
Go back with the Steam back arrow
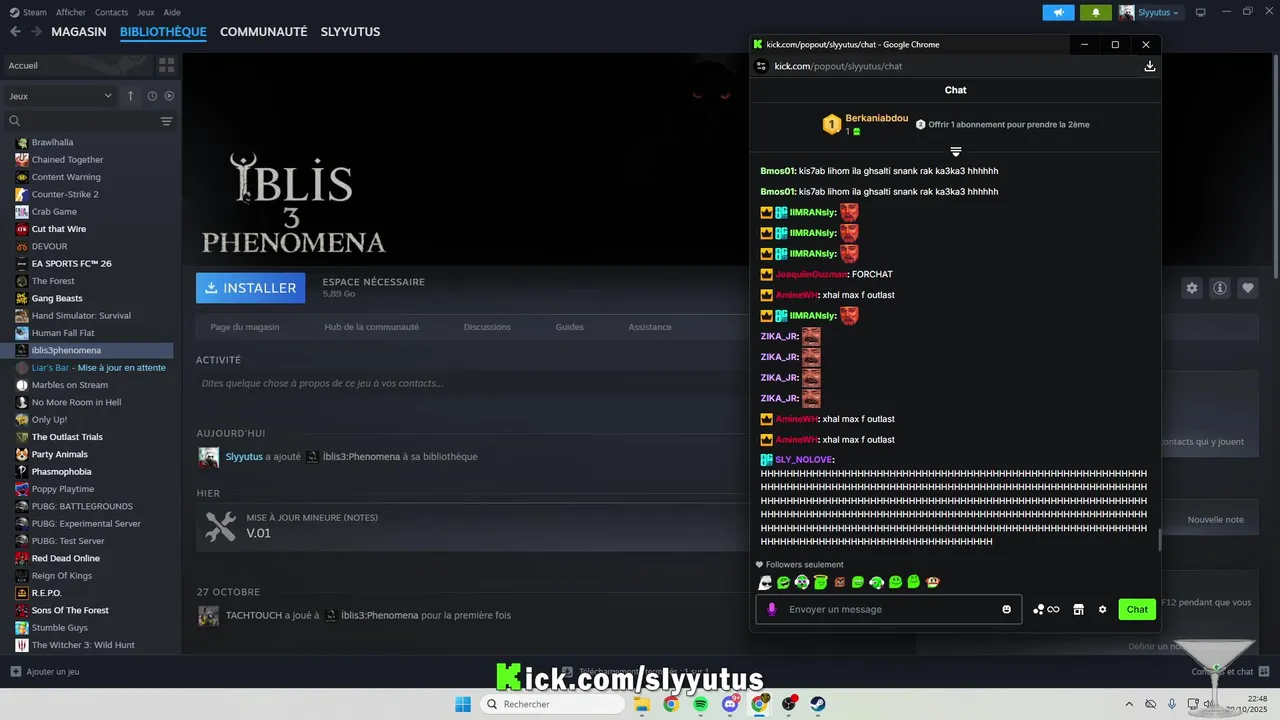coord(15,31)
